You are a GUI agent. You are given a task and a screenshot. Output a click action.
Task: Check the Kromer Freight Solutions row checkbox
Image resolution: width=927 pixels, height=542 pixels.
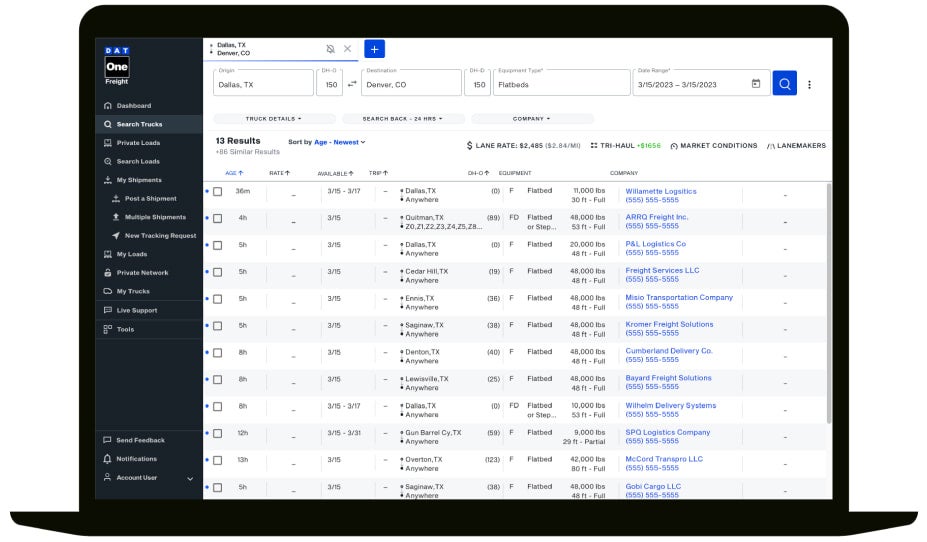[x=218, y=326]
